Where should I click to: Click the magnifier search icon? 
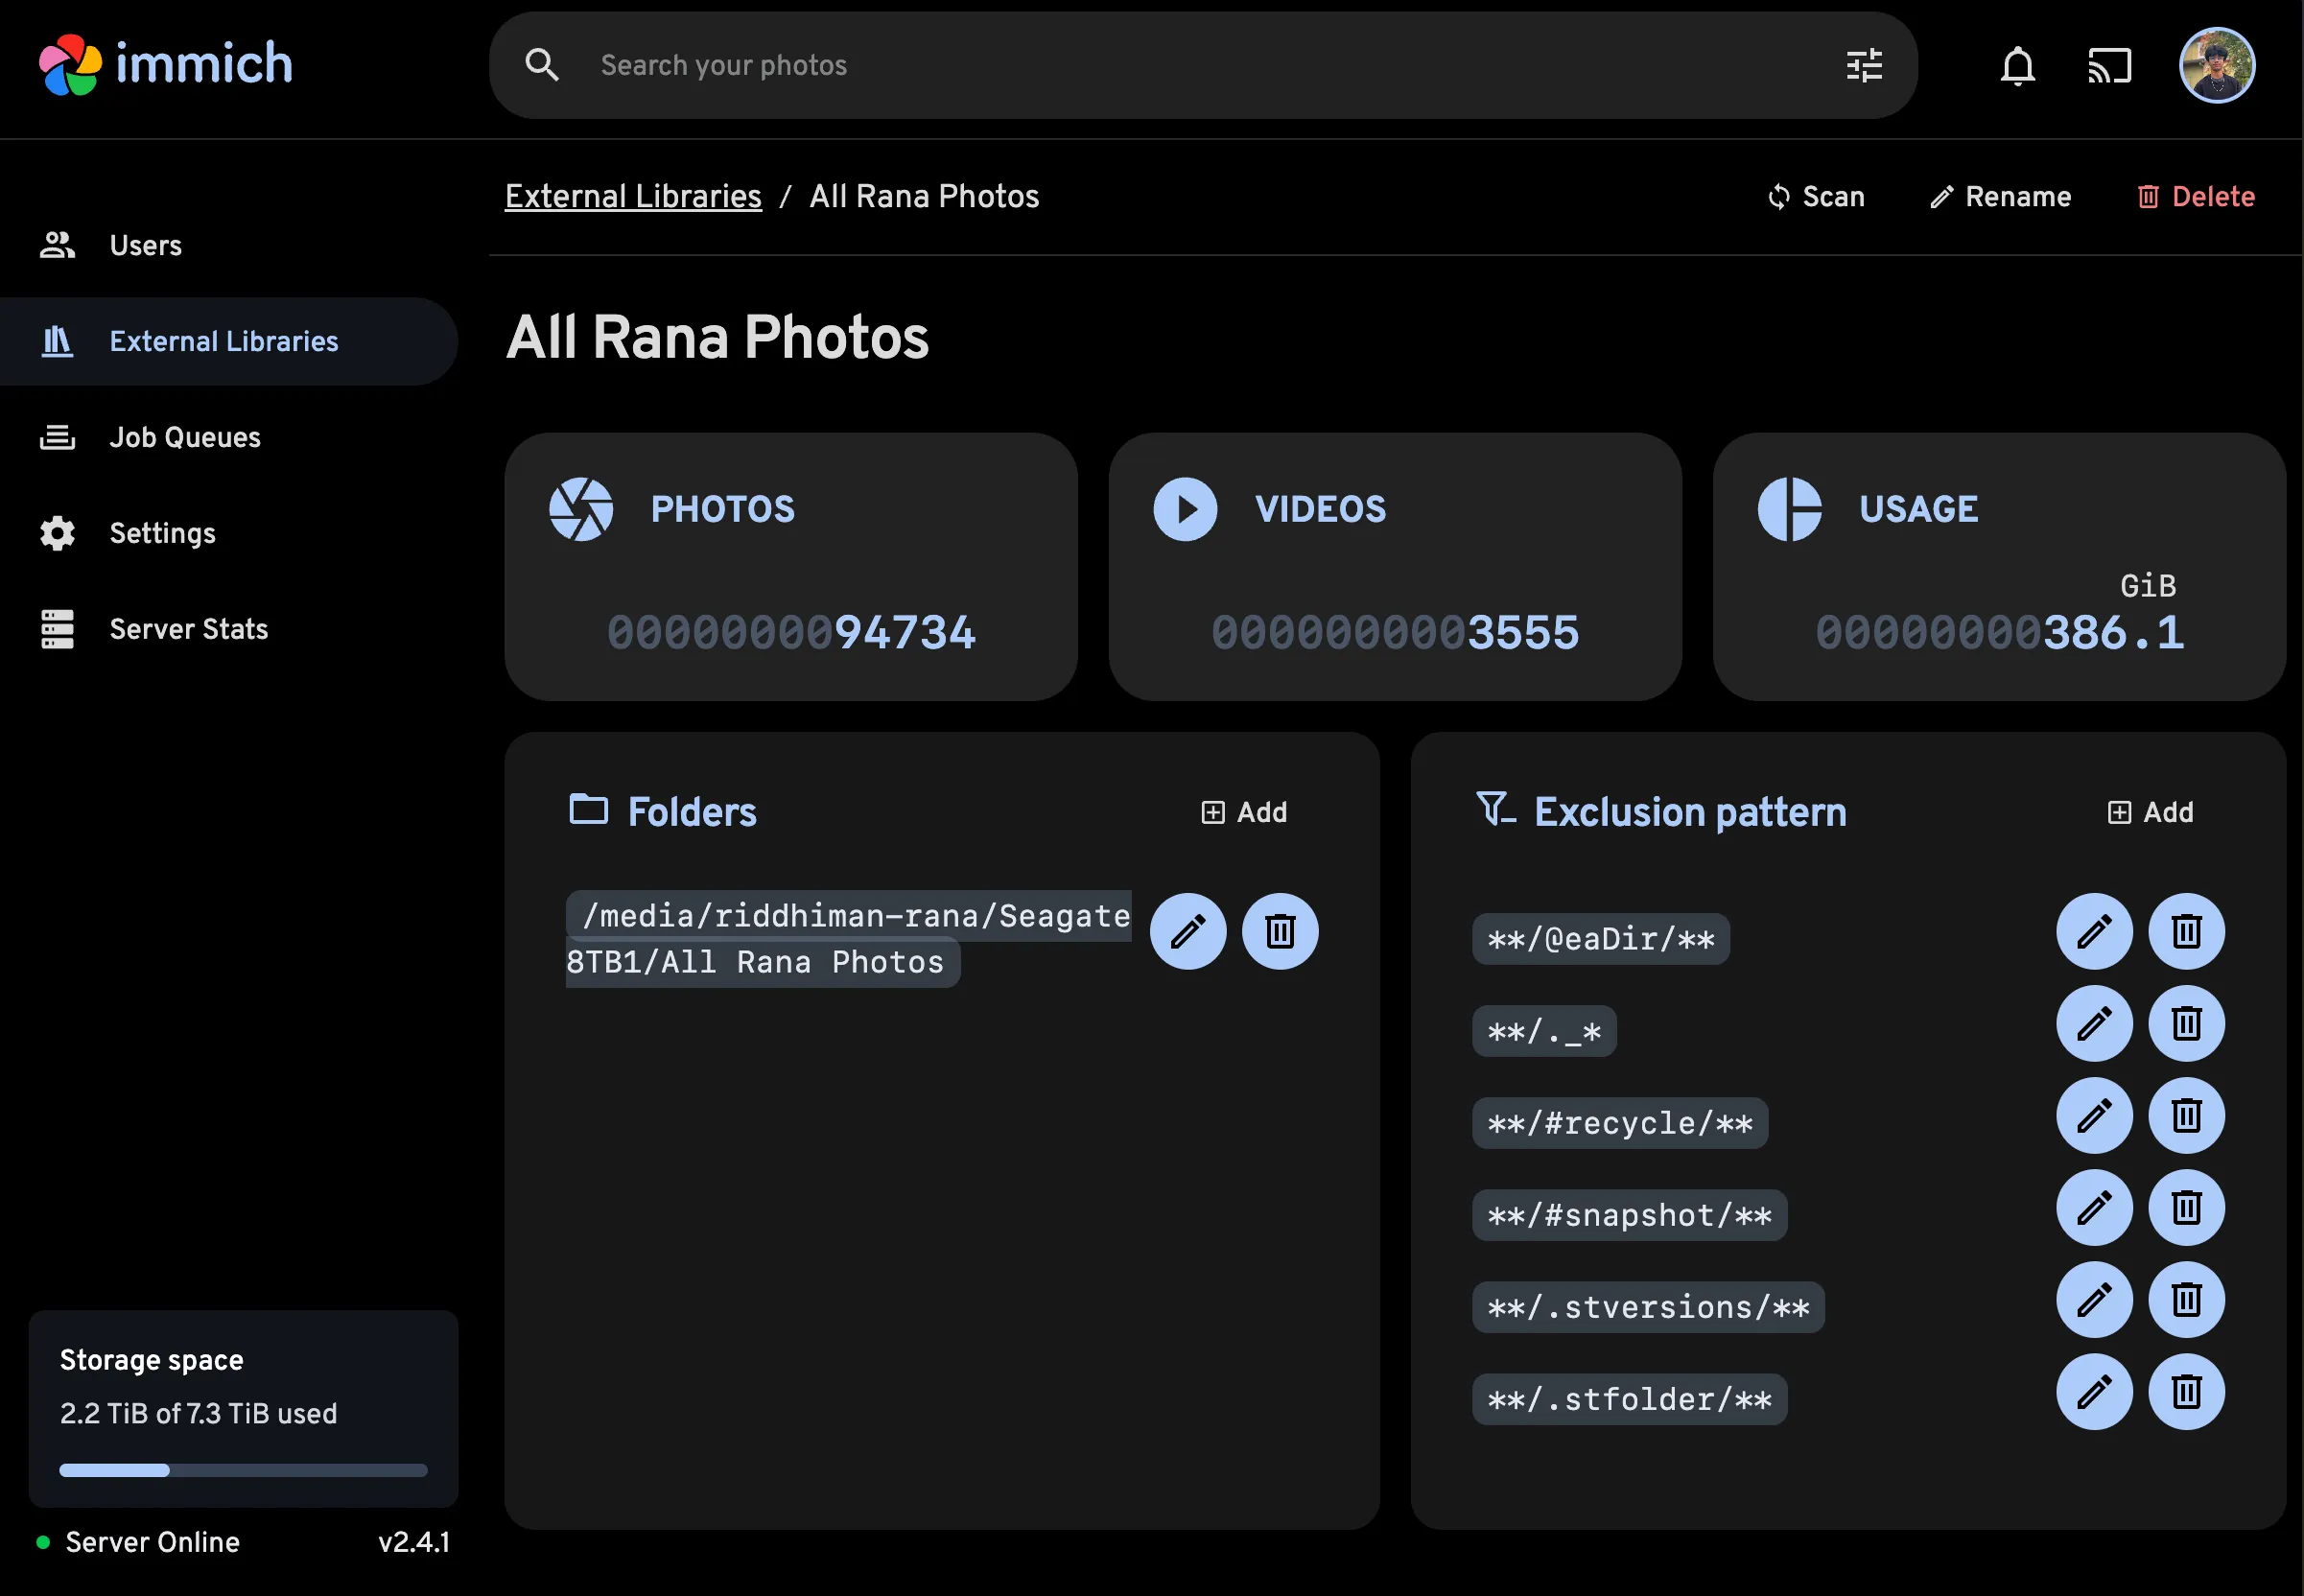click(x=542, y=66)
